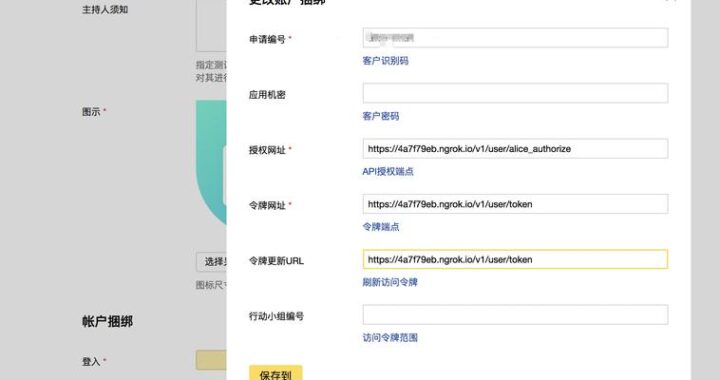Viewport: 720px width, 380px height.
Task: Click the API授权端点 hint text
Action: pyautogui.click(x=388, y=172)
